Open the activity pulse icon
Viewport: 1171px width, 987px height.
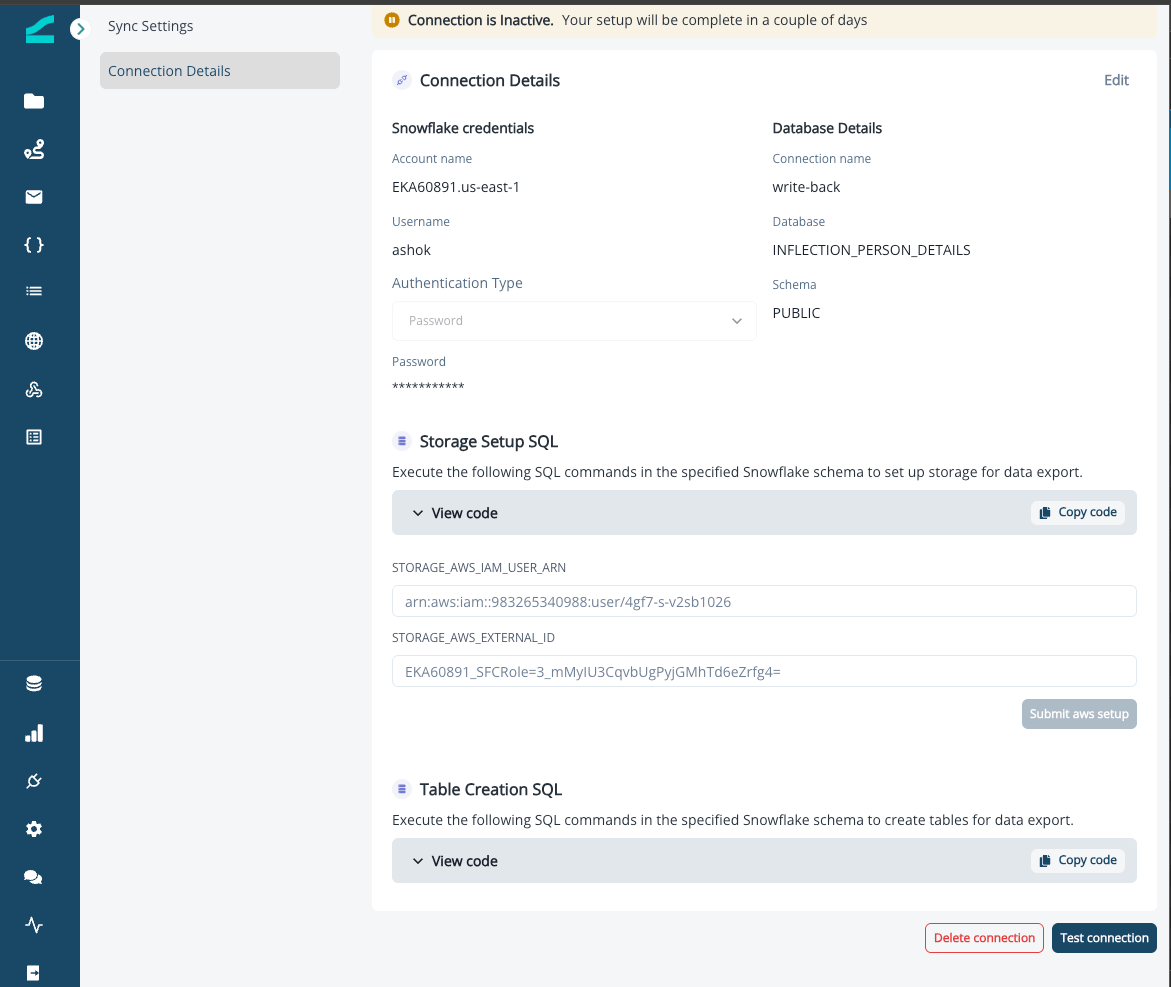(34, 925)
